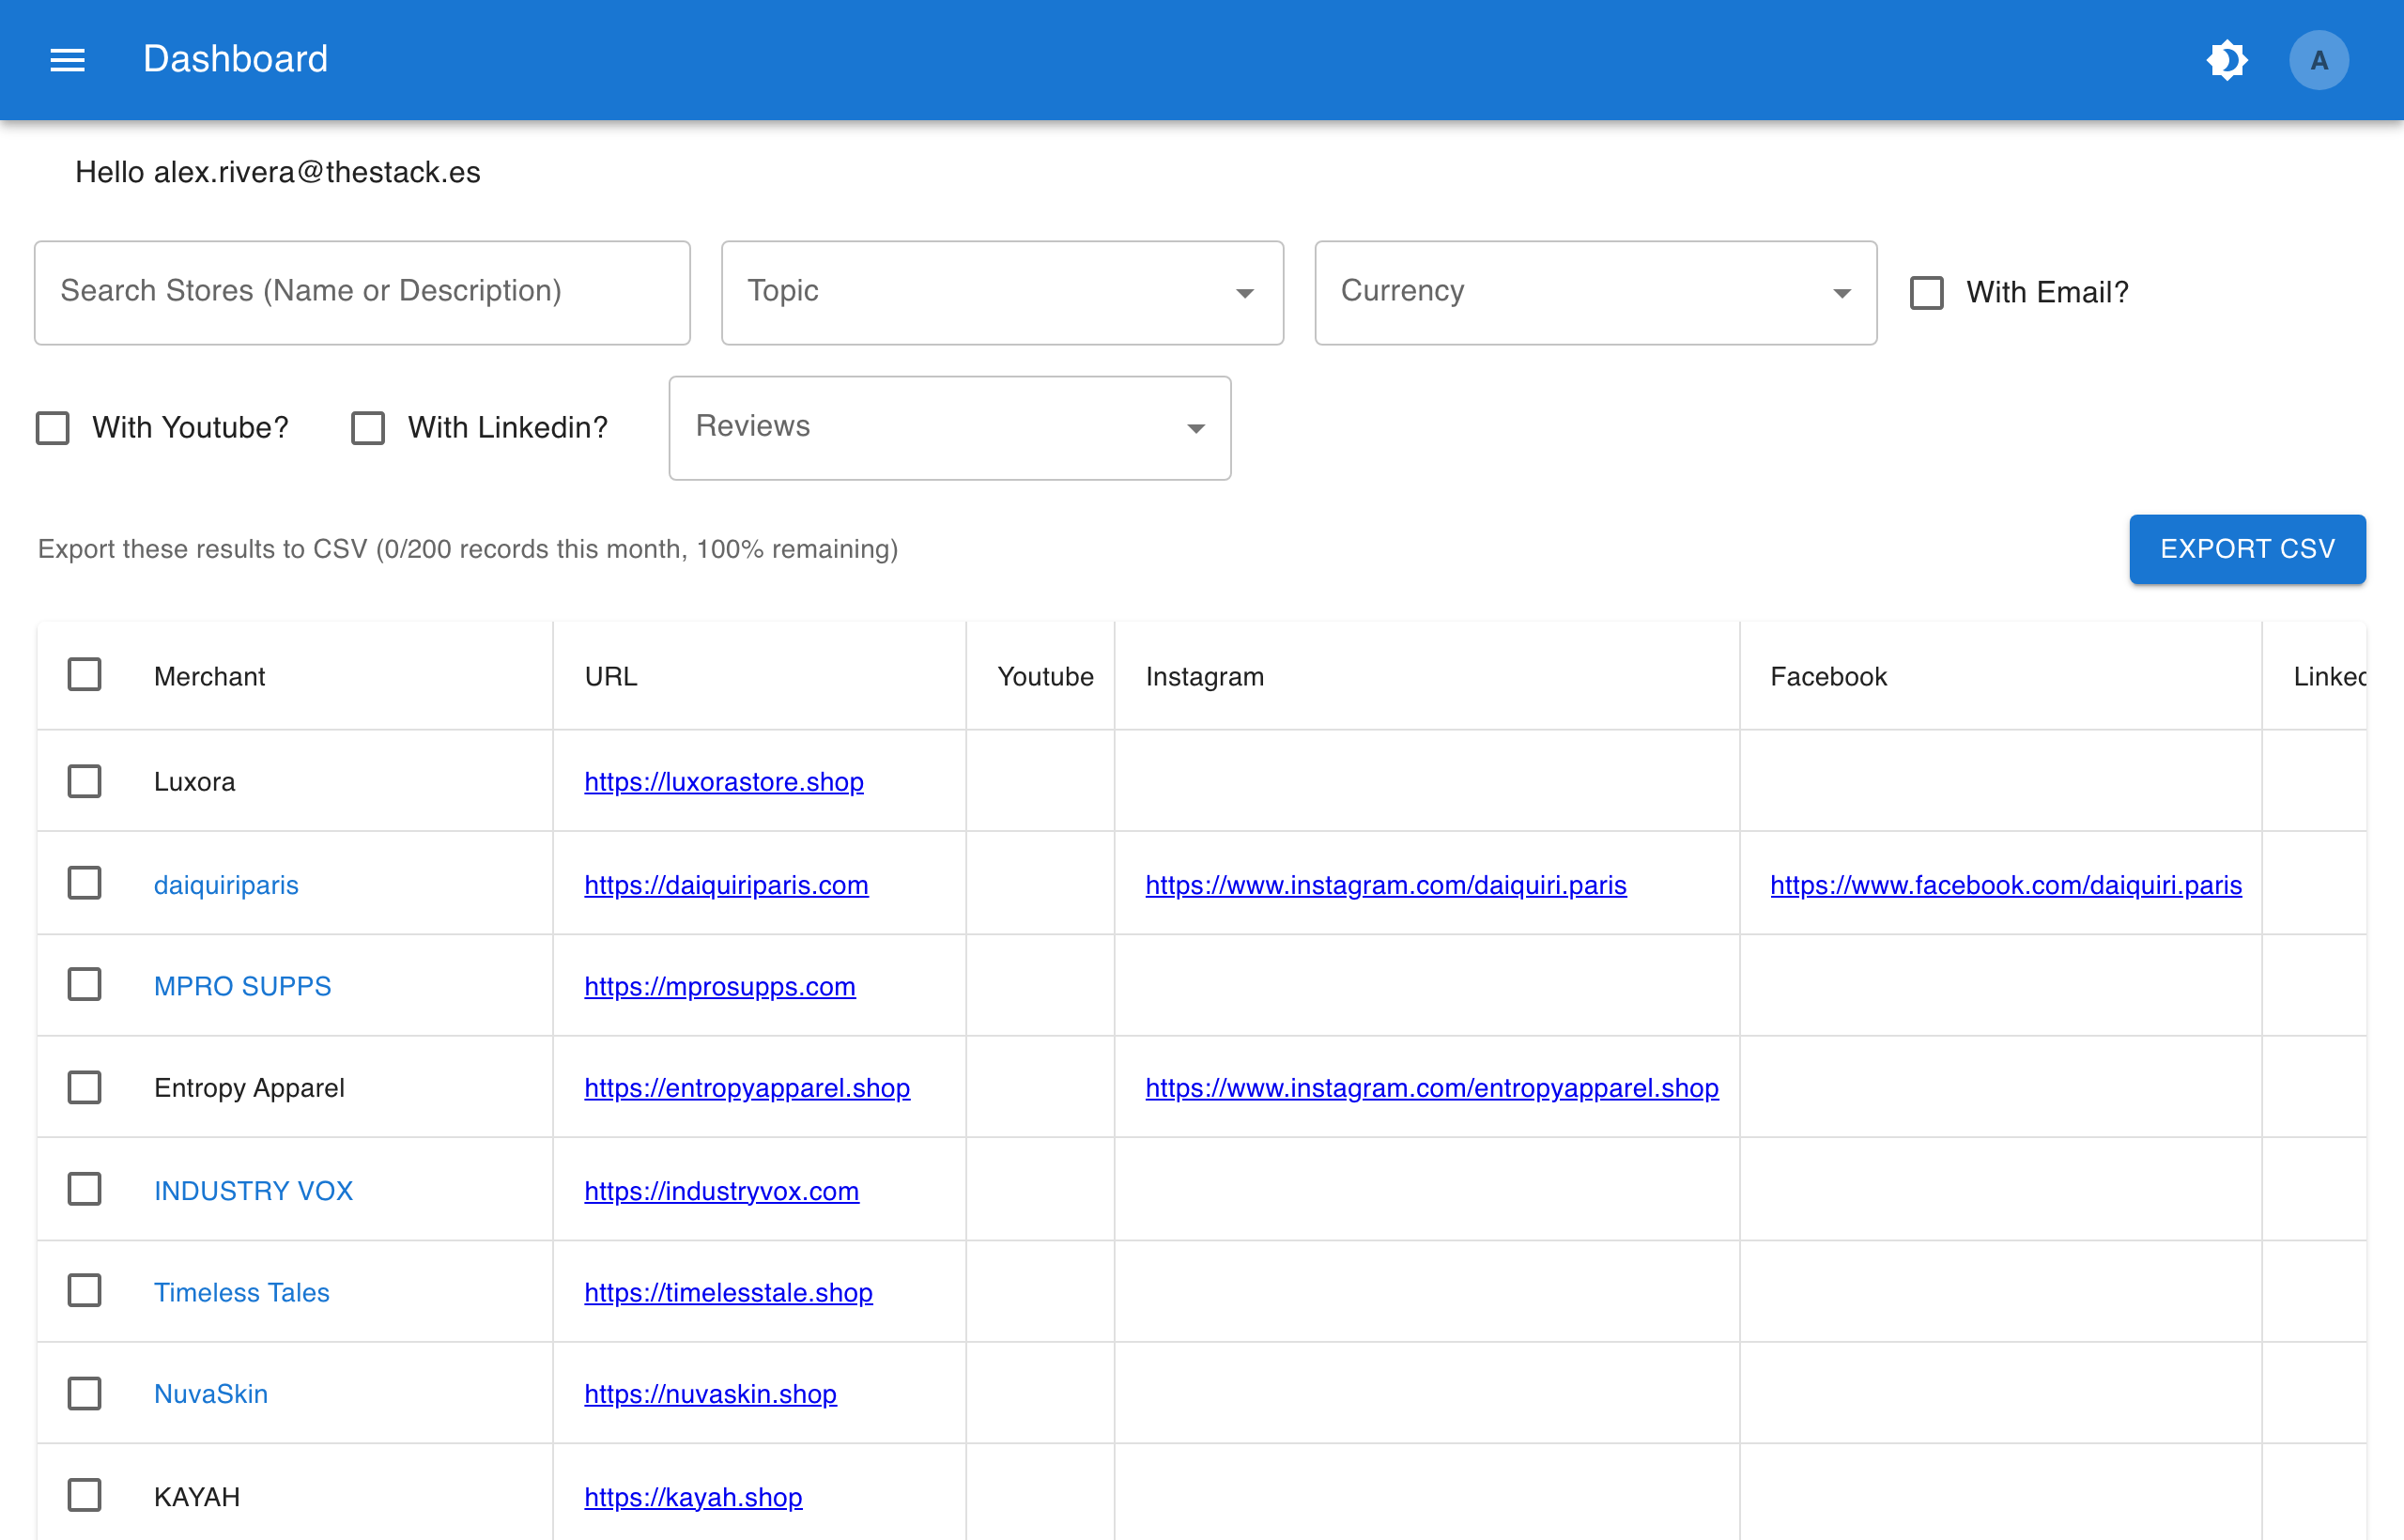Check the Entropy Apparel row checkbox
Viewport: 2404px width, 1540px height.
(84, 1087)
